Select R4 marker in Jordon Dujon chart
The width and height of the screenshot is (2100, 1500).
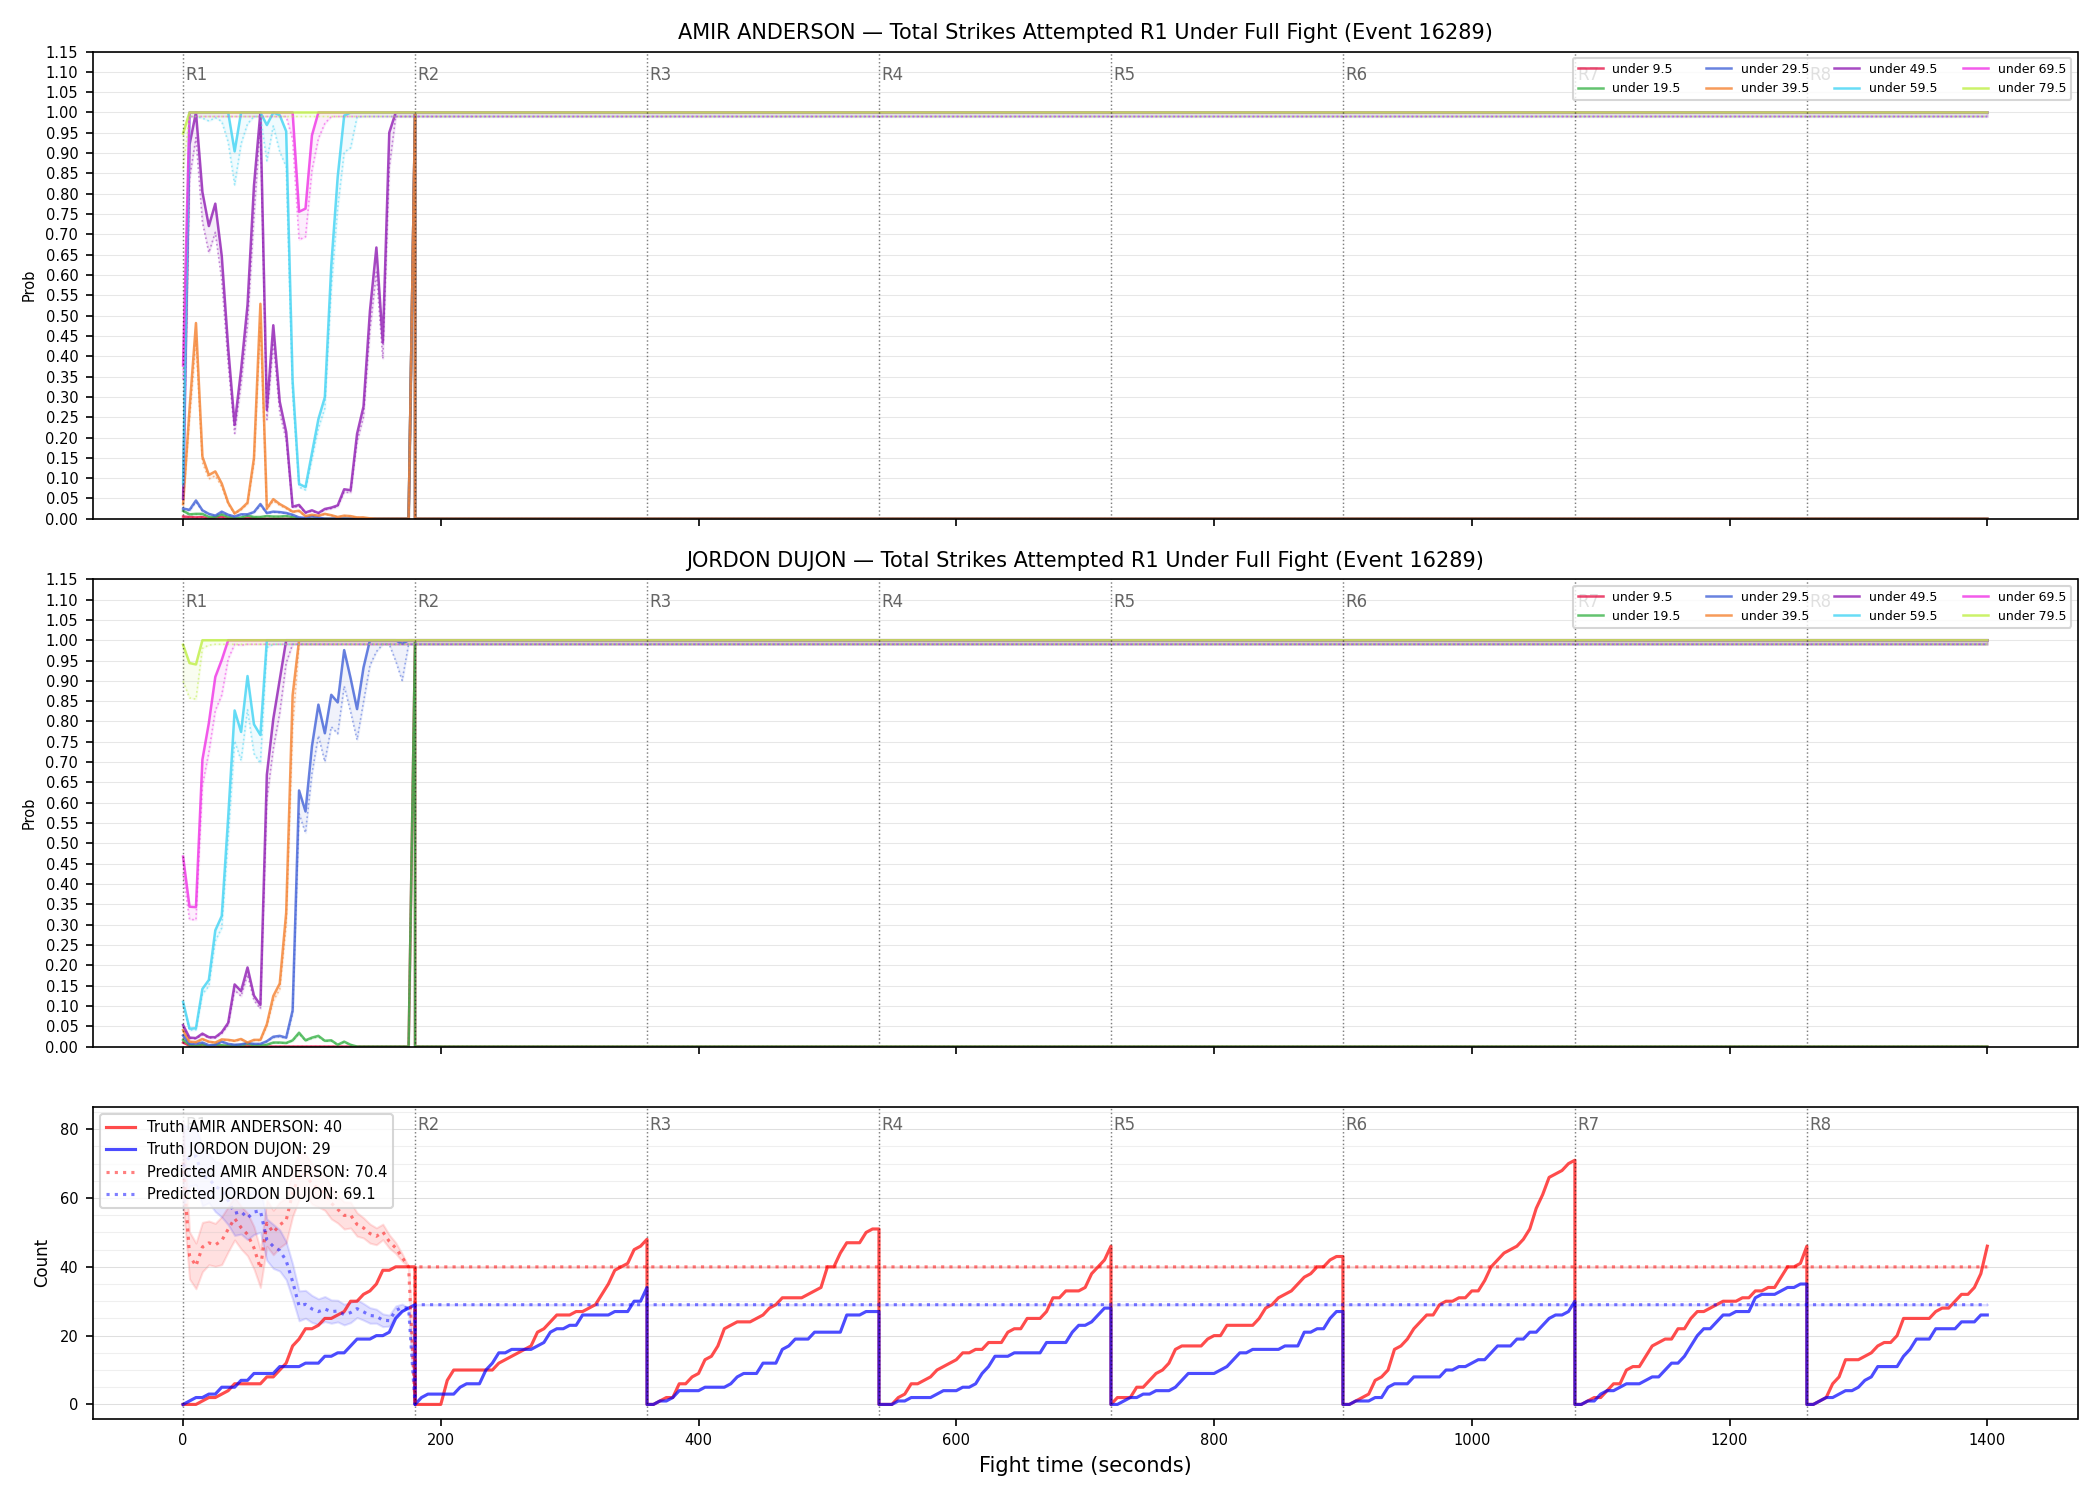tap(892, 601)
